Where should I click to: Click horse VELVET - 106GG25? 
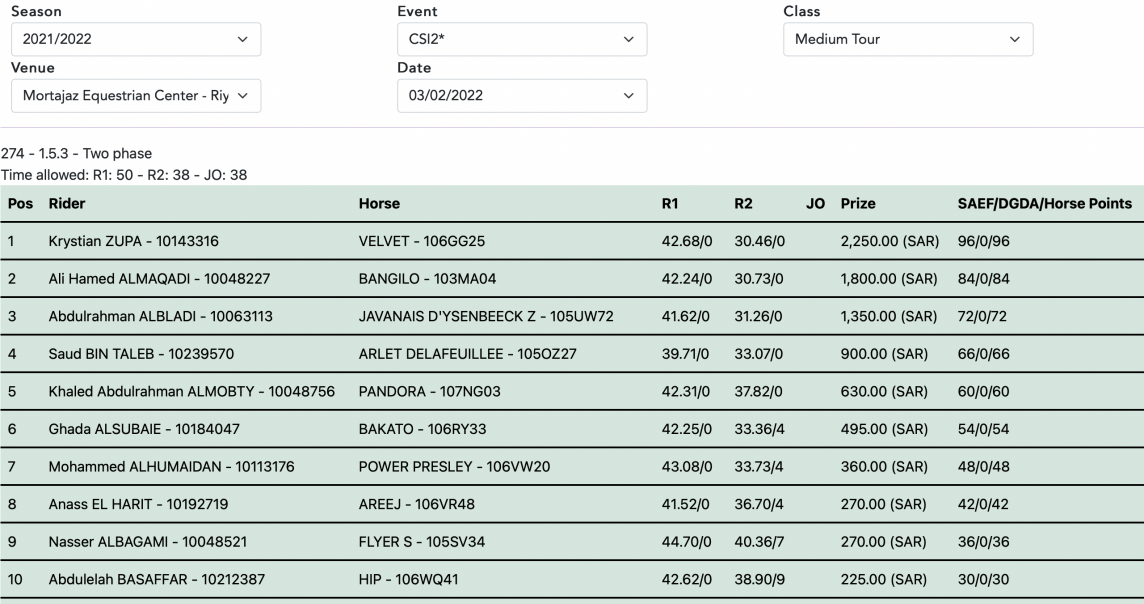tap(422, 241)
